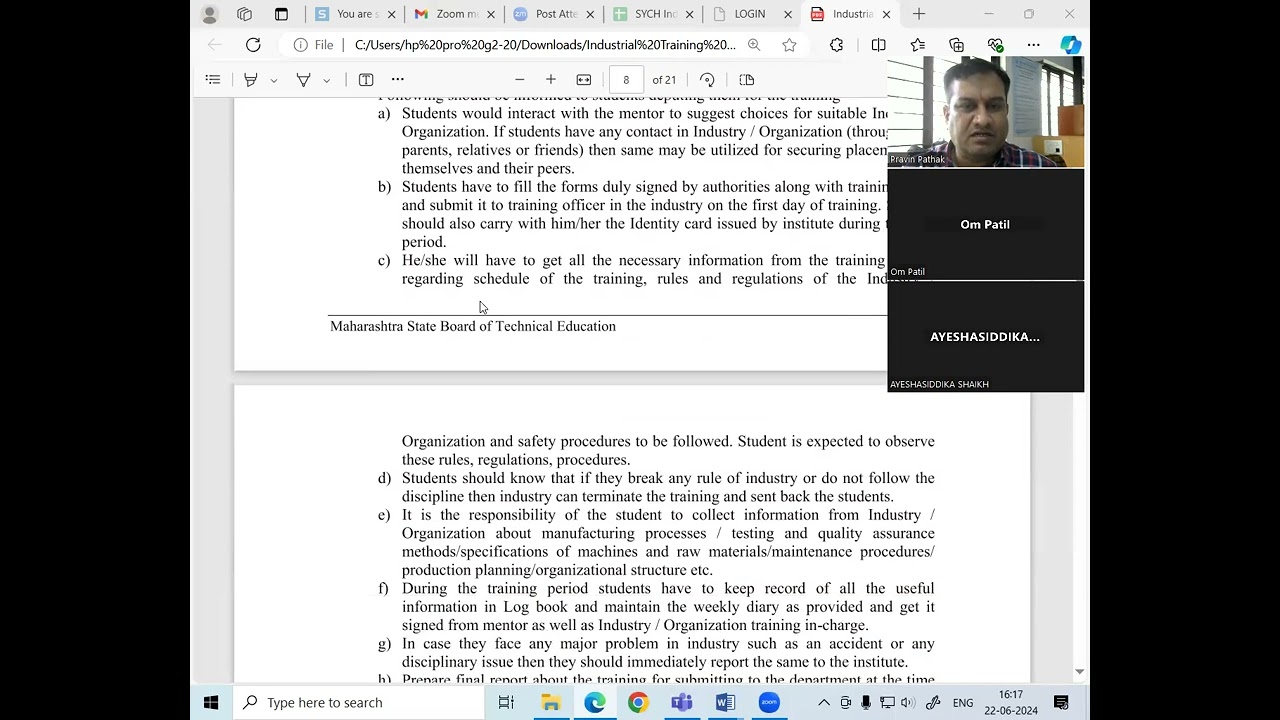
Task: Open the tab actions menu icon
Action: point(281,14)
